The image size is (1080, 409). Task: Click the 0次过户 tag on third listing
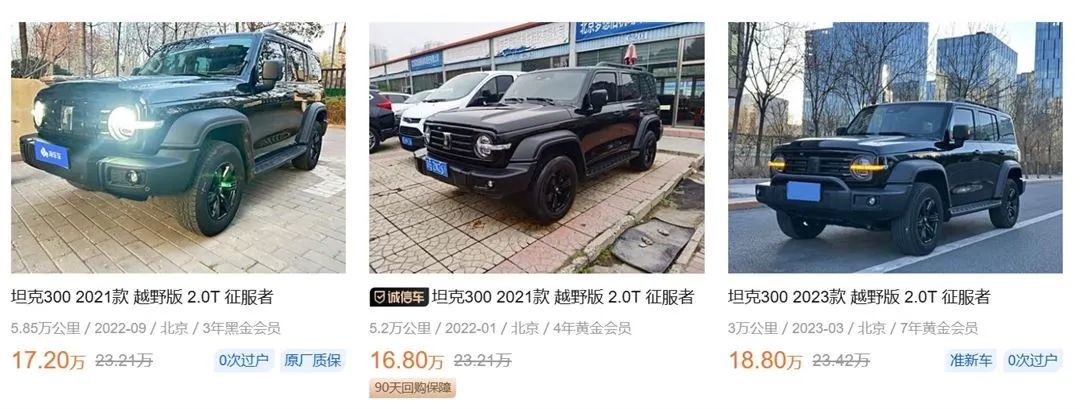(1032, 360)
